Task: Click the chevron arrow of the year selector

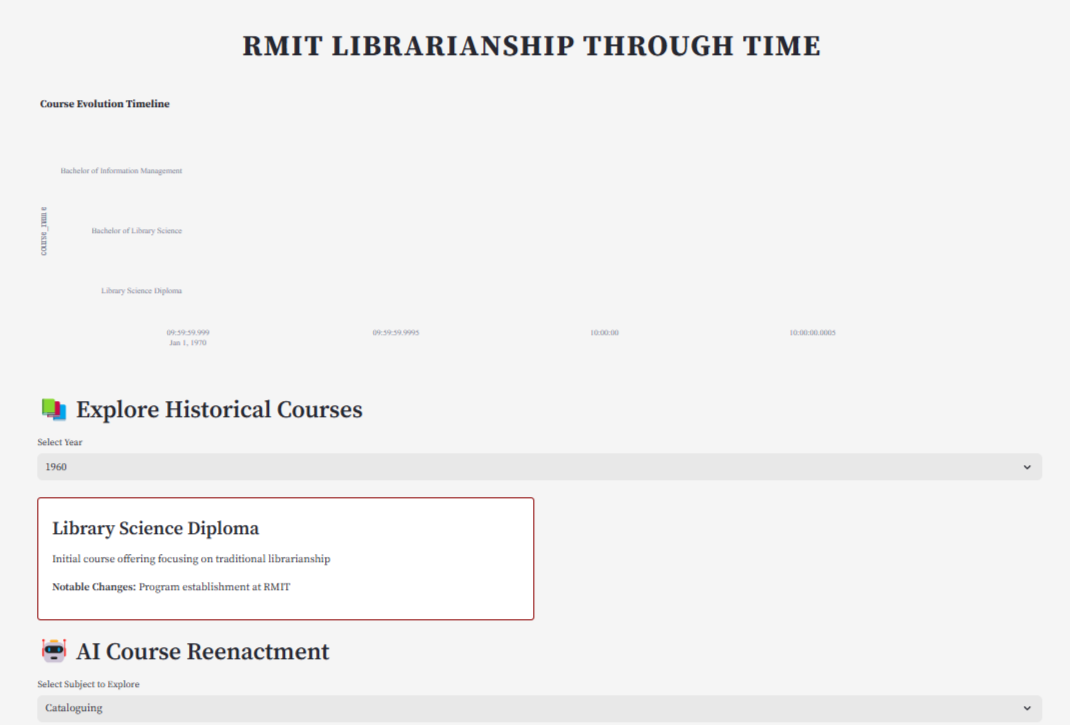Action: (1027, 467)
